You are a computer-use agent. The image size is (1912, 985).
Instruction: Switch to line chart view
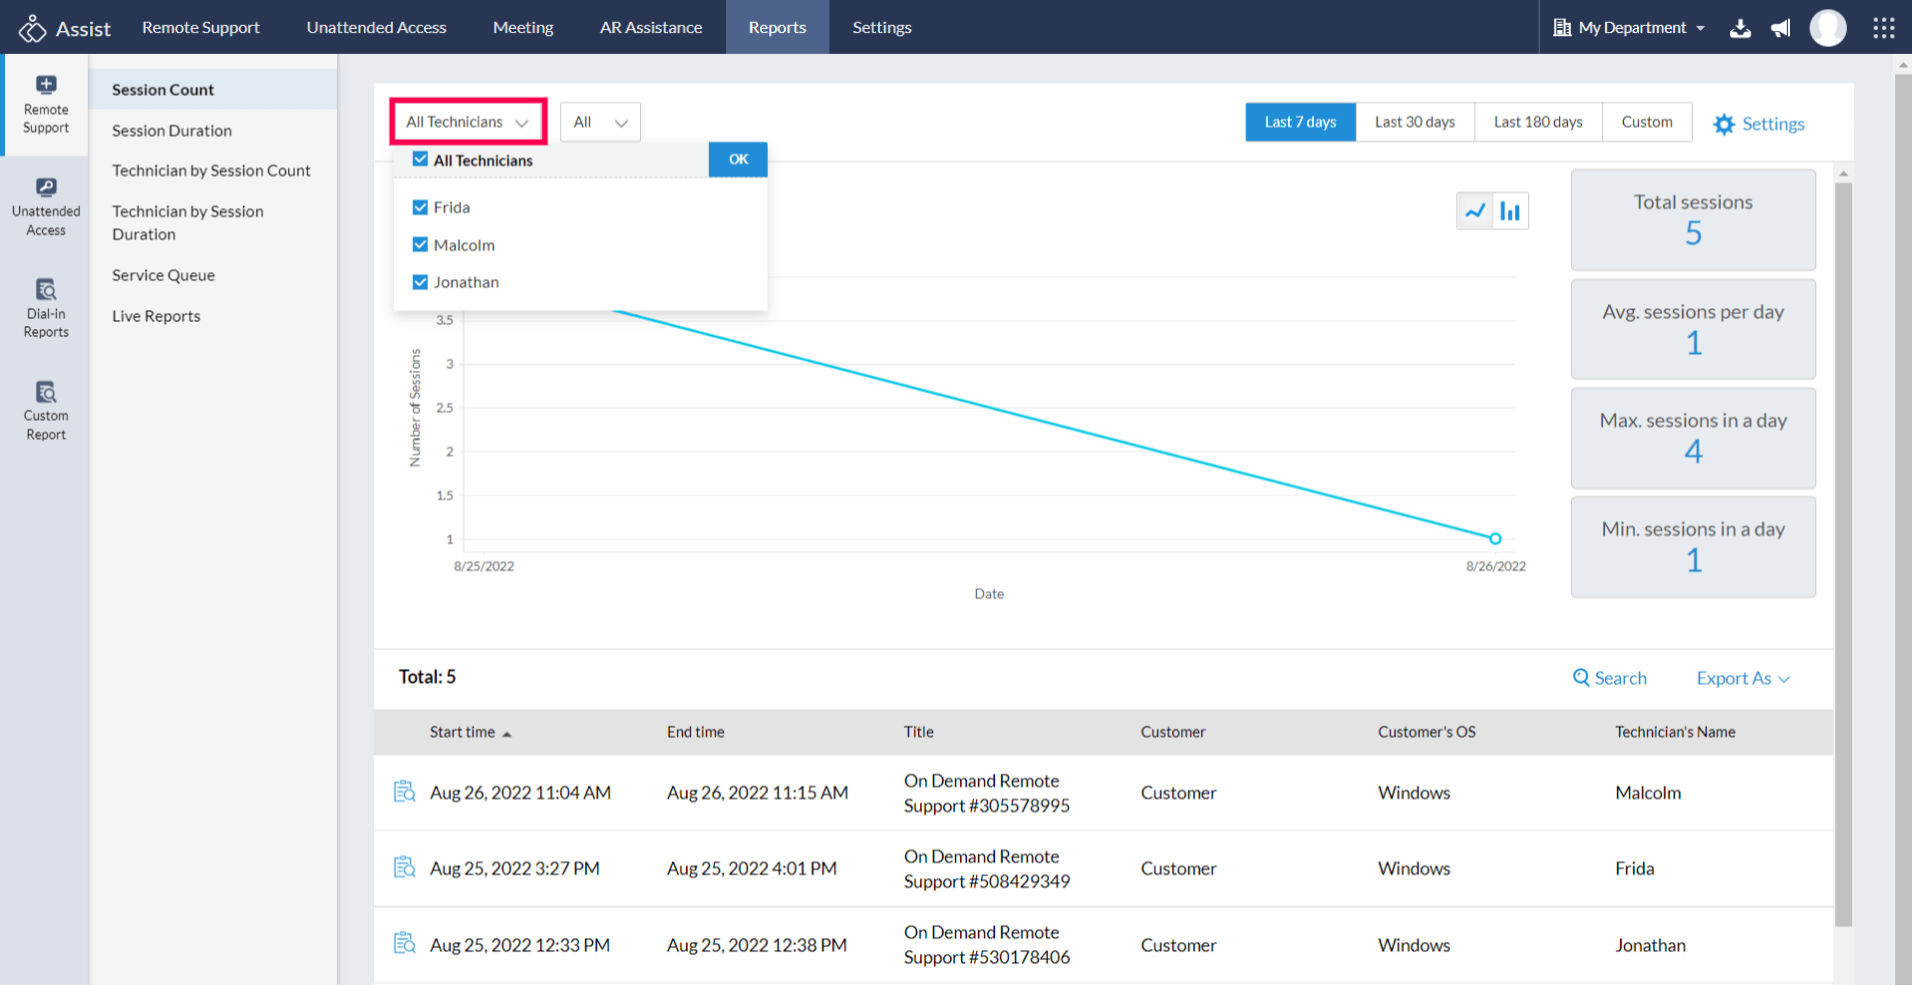[x=1475, y=211]
